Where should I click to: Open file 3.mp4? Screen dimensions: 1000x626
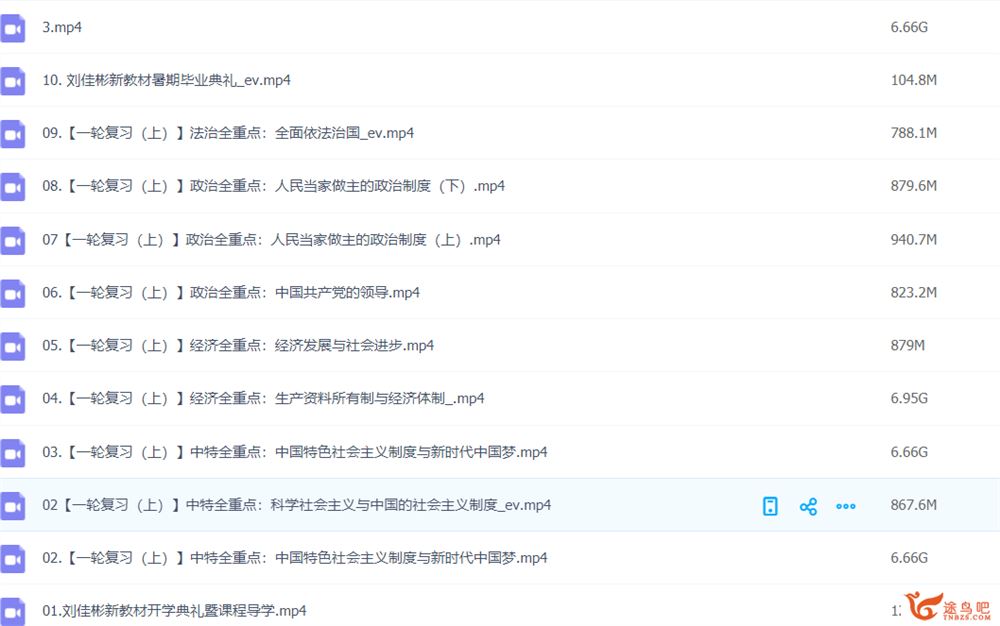[62, 27]
